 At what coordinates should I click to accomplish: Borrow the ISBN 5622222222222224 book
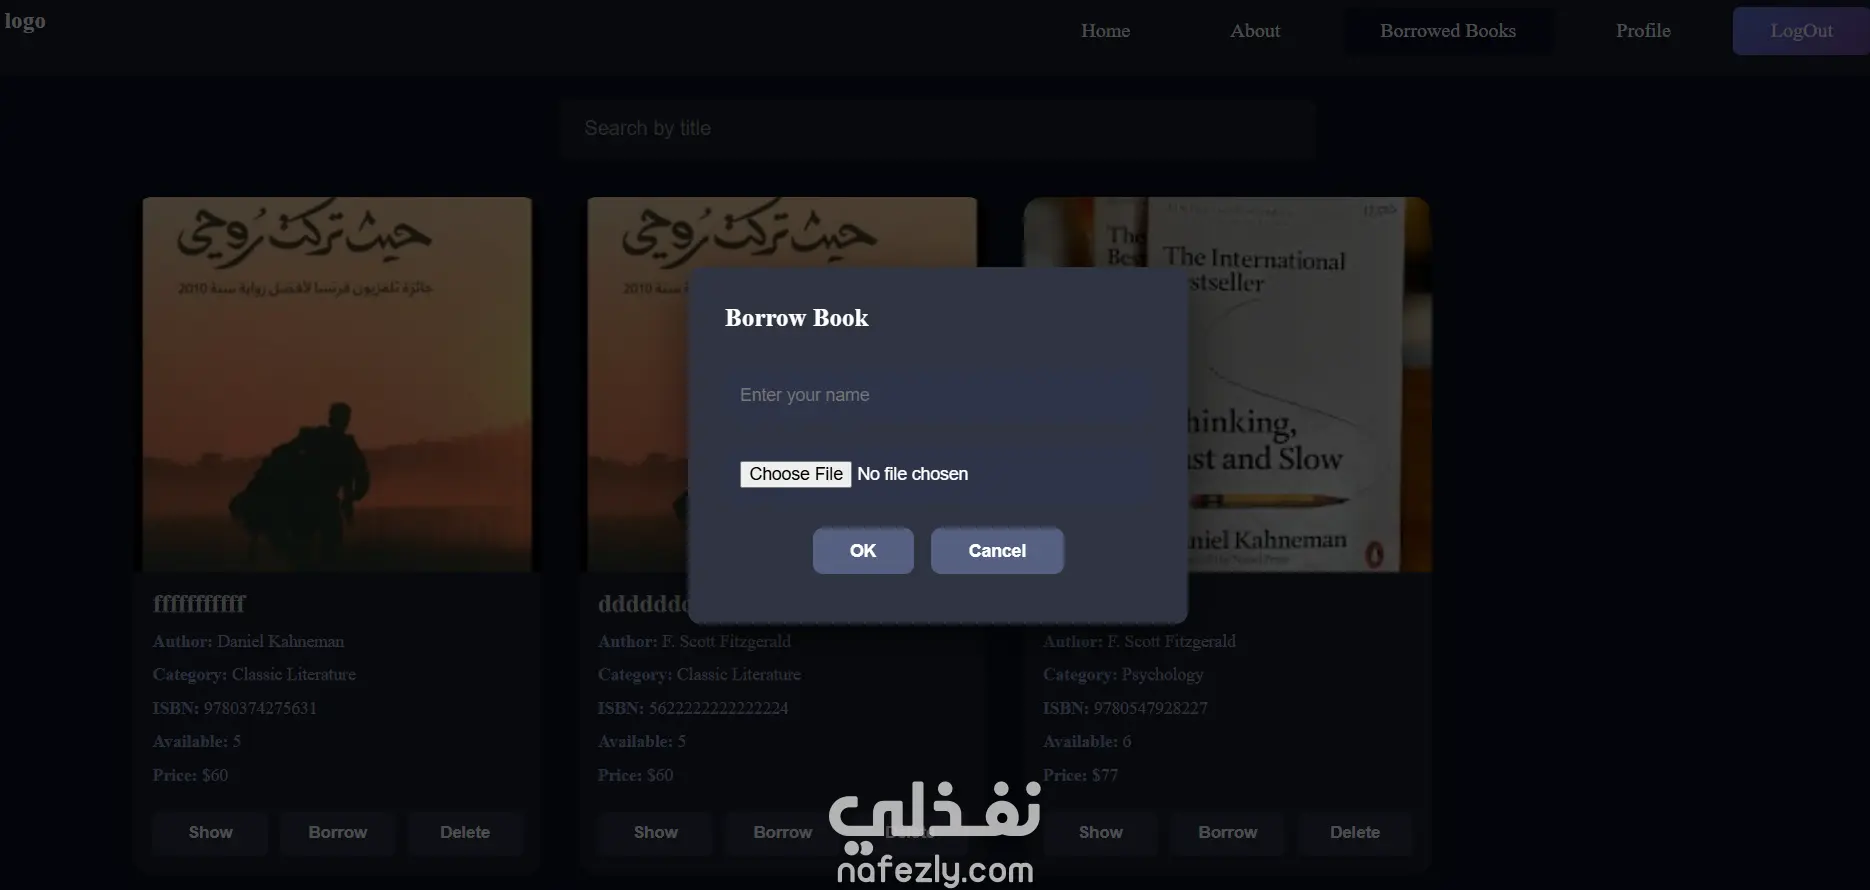(x=783, y=832)
